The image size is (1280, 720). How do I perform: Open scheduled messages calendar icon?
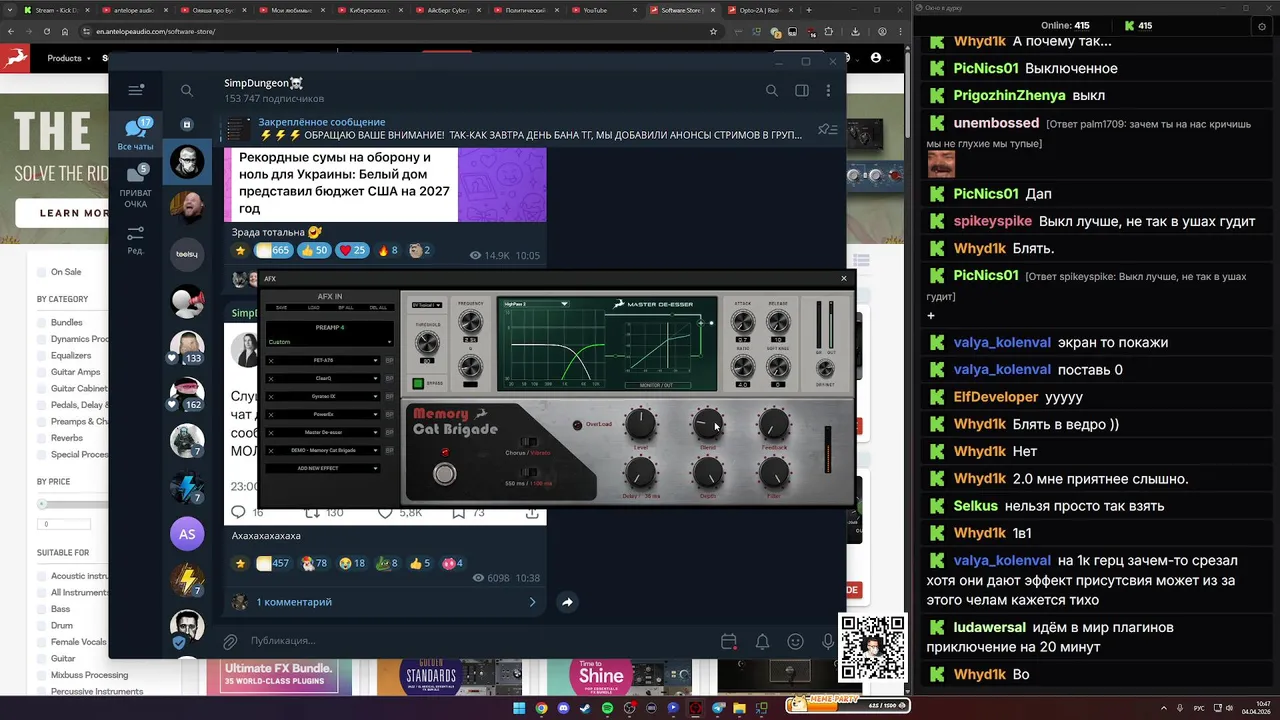coord(728,641)
